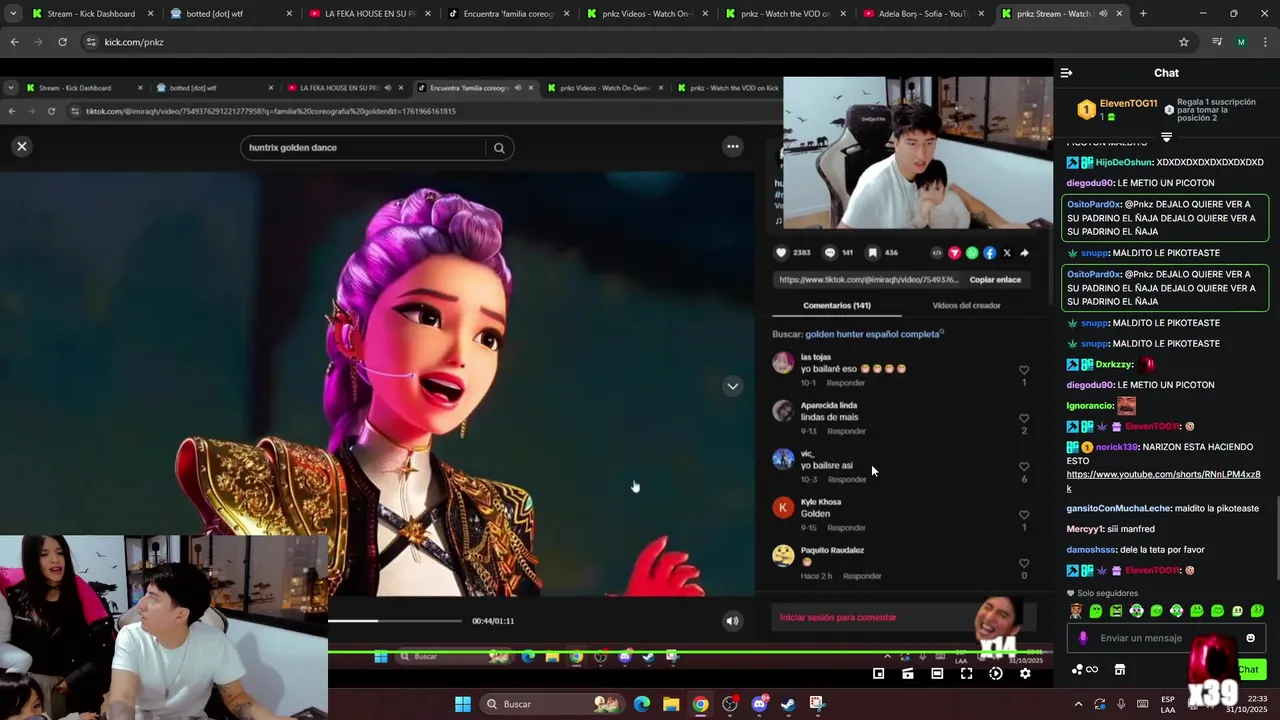Viewport: 1280px width, 720px height.
Task: Enter Kick player fullscreen
Action: tap(966, 674)
